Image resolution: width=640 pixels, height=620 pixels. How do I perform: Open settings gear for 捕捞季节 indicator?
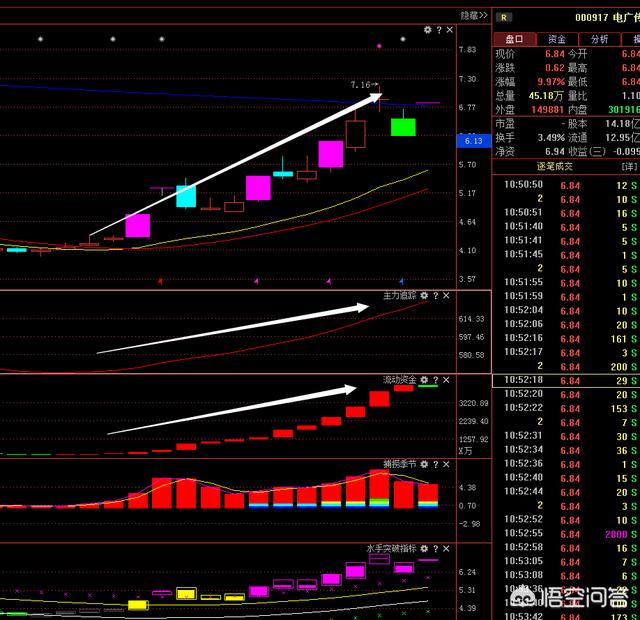click(x=425, y=465)
